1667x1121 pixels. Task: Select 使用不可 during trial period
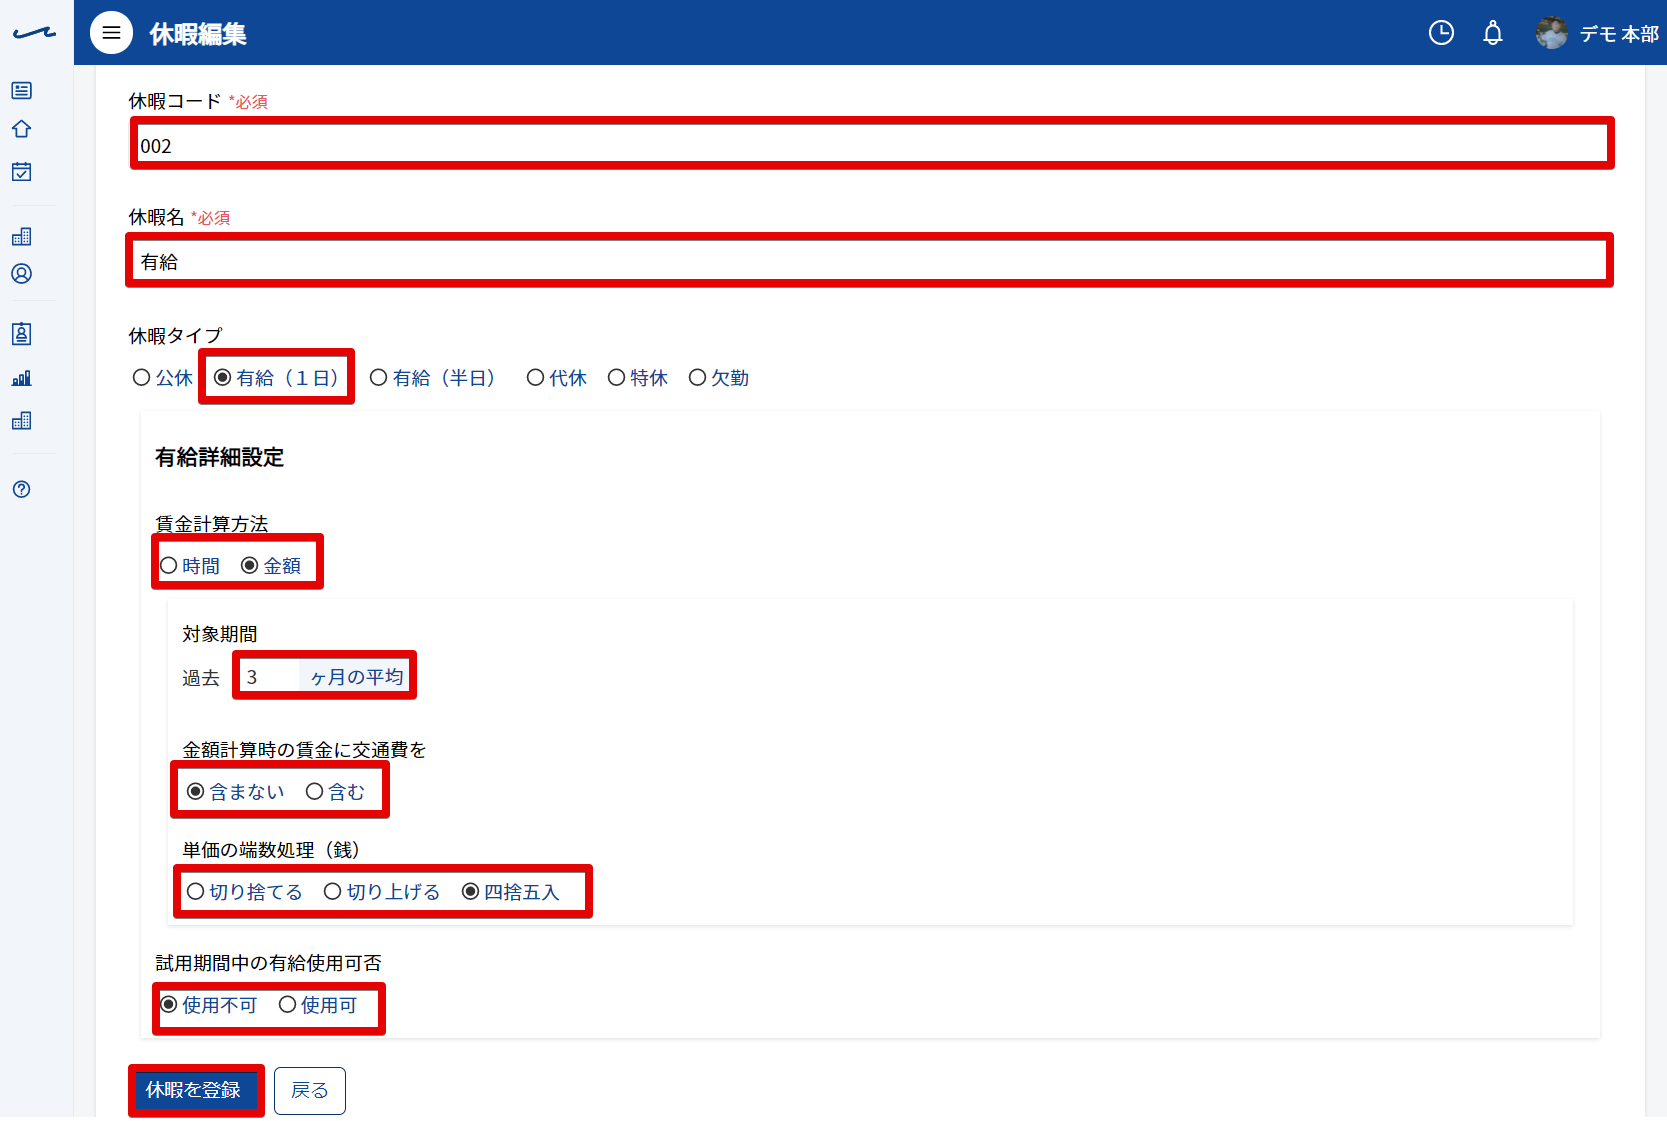click(208, 1005)
